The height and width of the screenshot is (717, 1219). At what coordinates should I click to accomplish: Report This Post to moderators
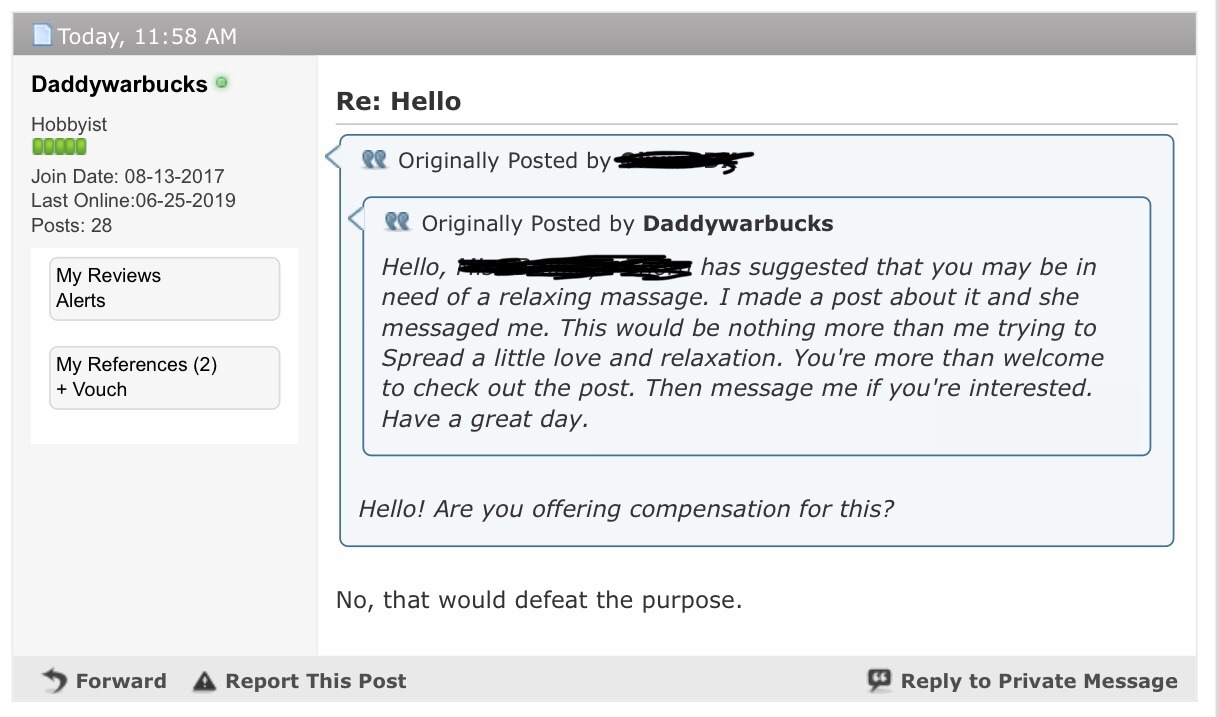(315, 681)
